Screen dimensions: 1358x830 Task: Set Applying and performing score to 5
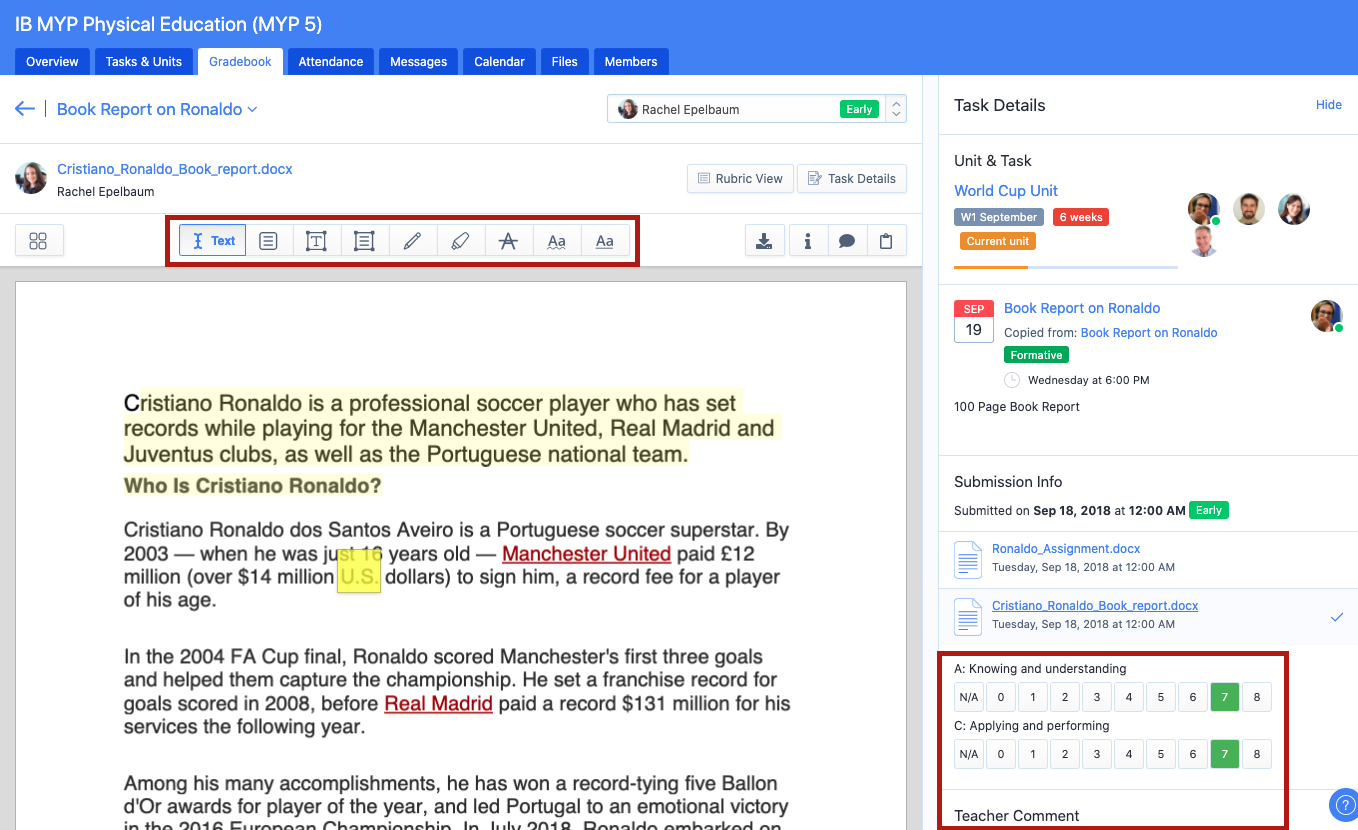coord(1160,754)
